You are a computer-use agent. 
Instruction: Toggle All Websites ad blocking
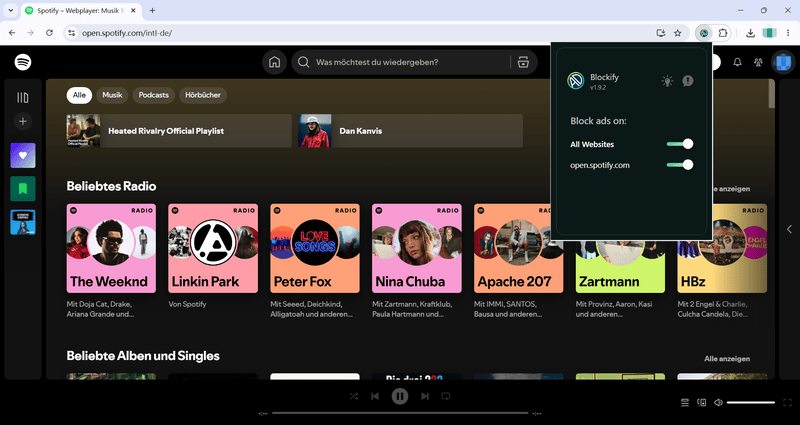[x=680, y=144]
